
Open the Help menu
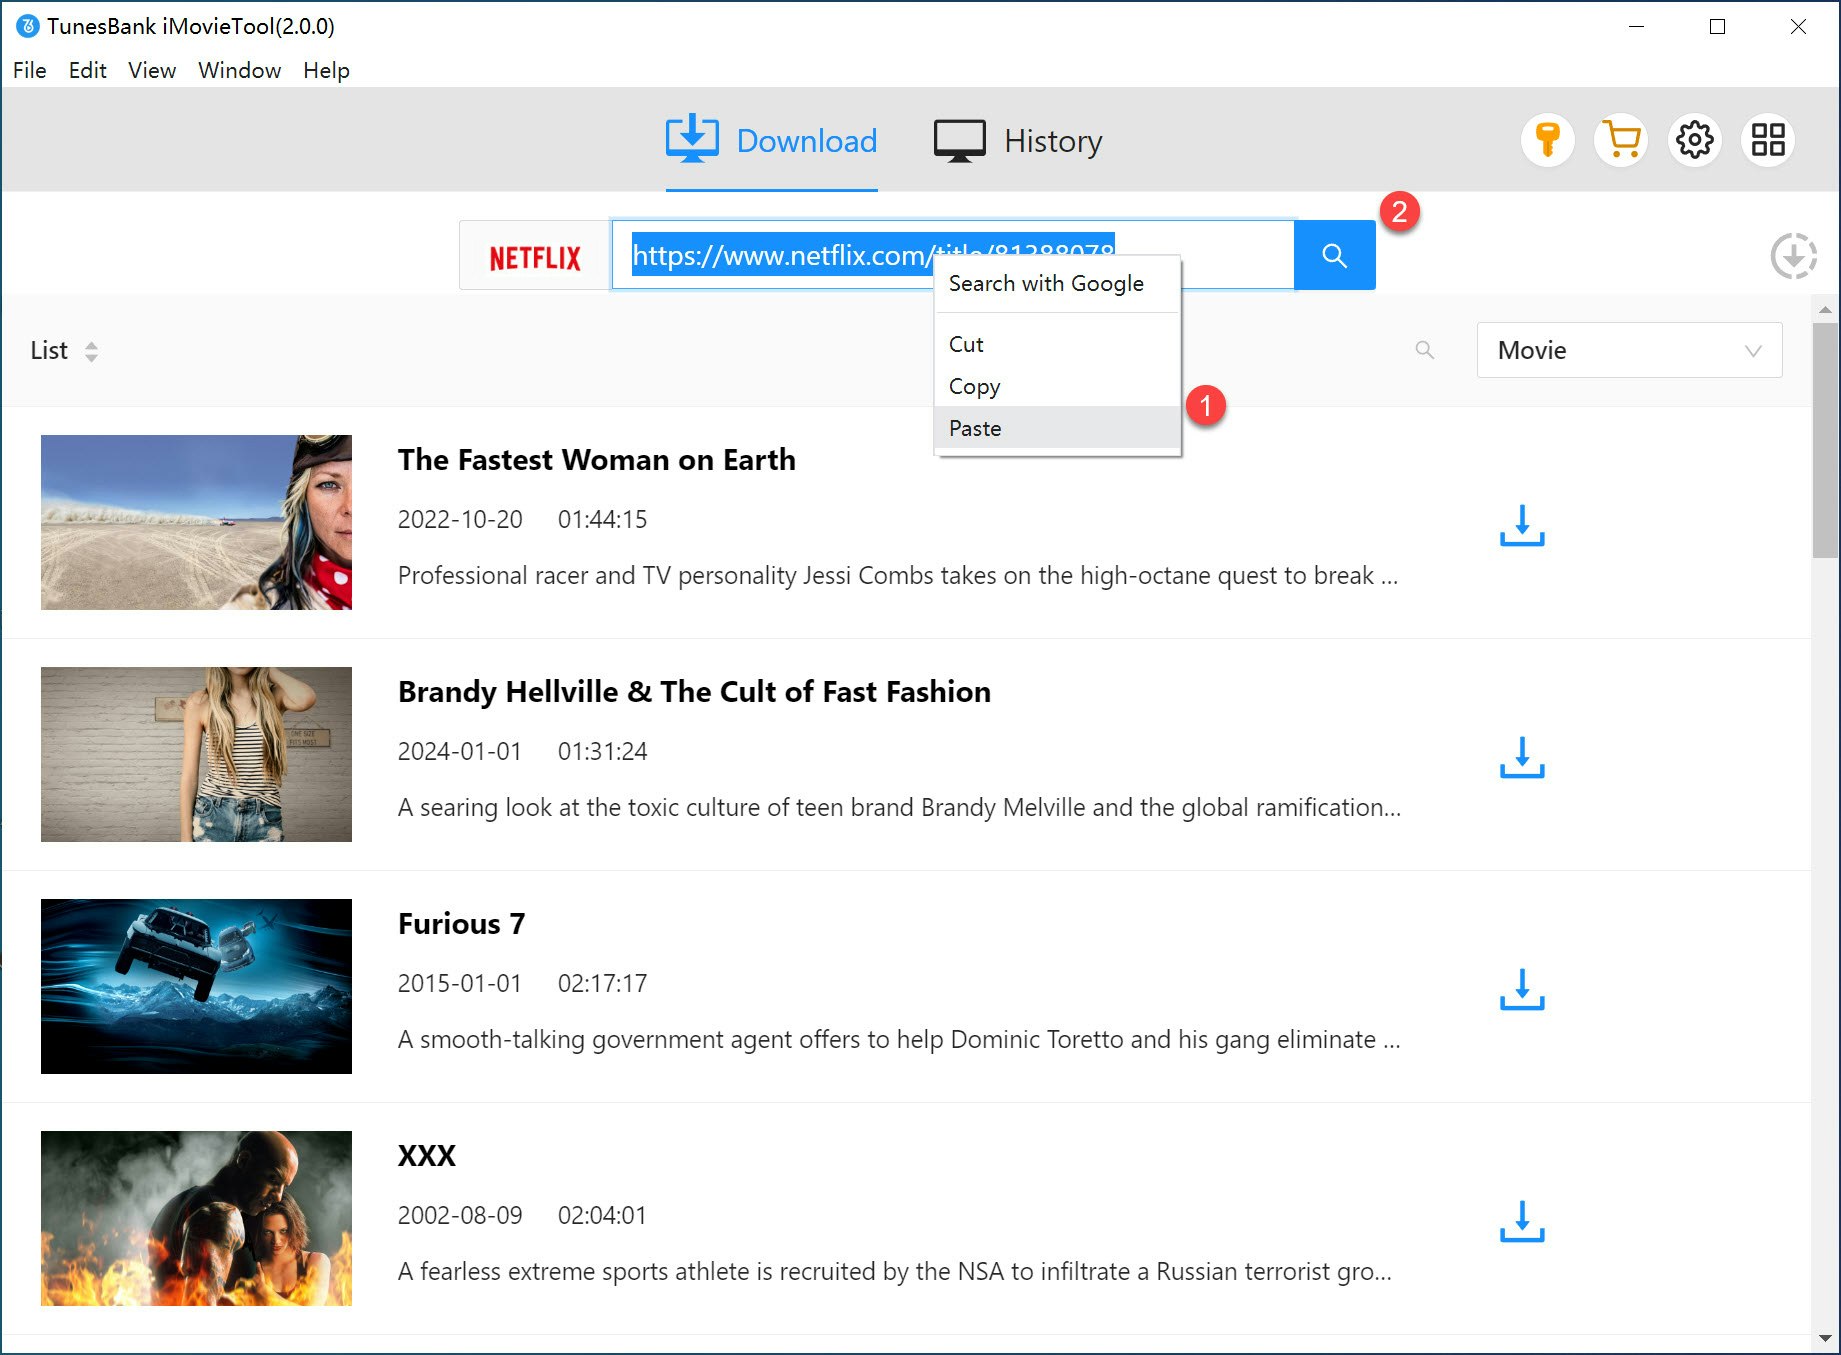tap(327, 70)
